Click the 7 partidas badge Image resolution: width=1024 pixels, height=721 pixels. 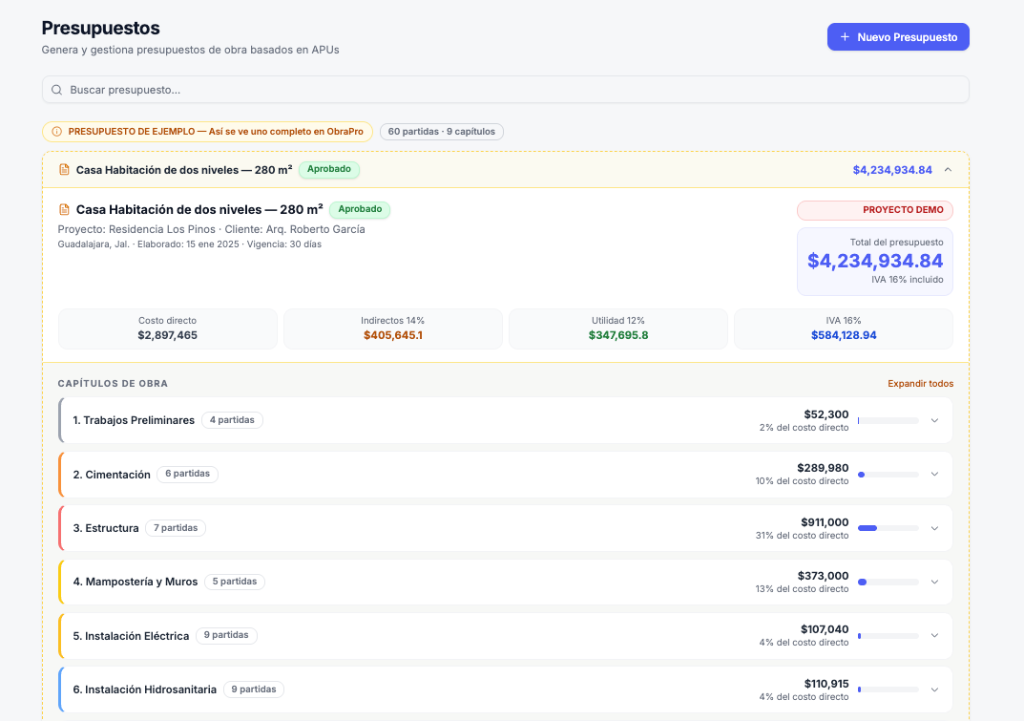pos(176,528)
